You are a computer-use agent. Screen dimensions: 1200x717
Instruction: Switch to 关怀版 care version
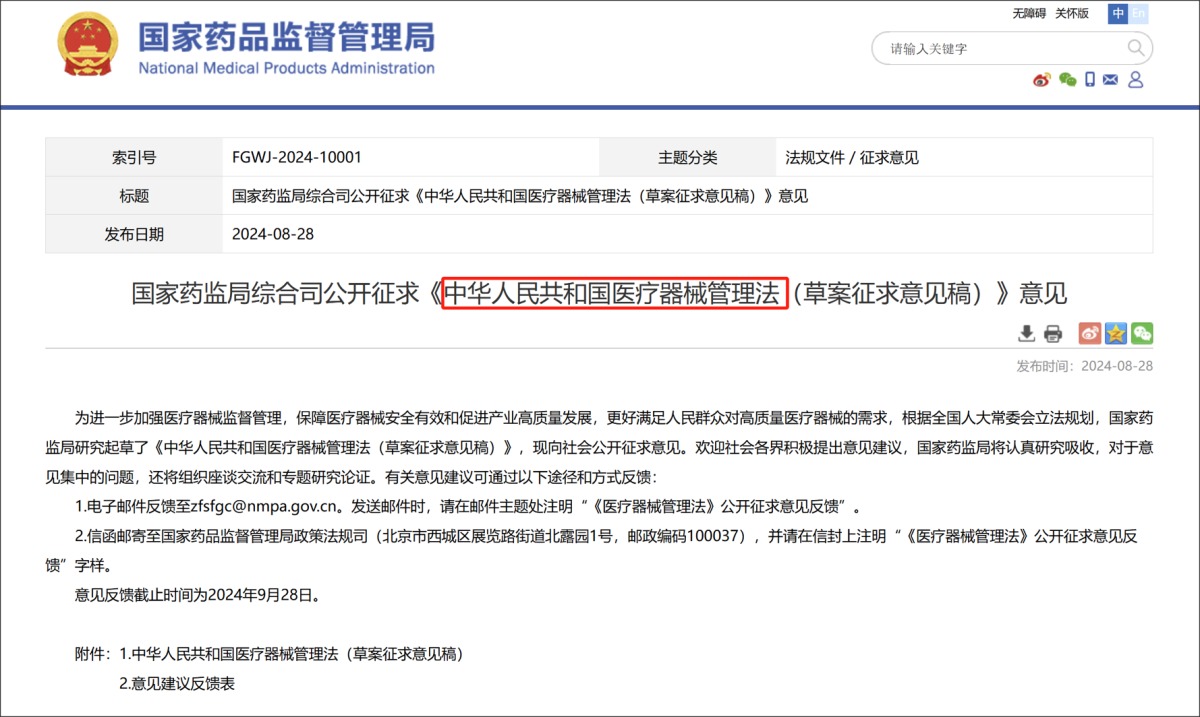tap(1071, 13)
